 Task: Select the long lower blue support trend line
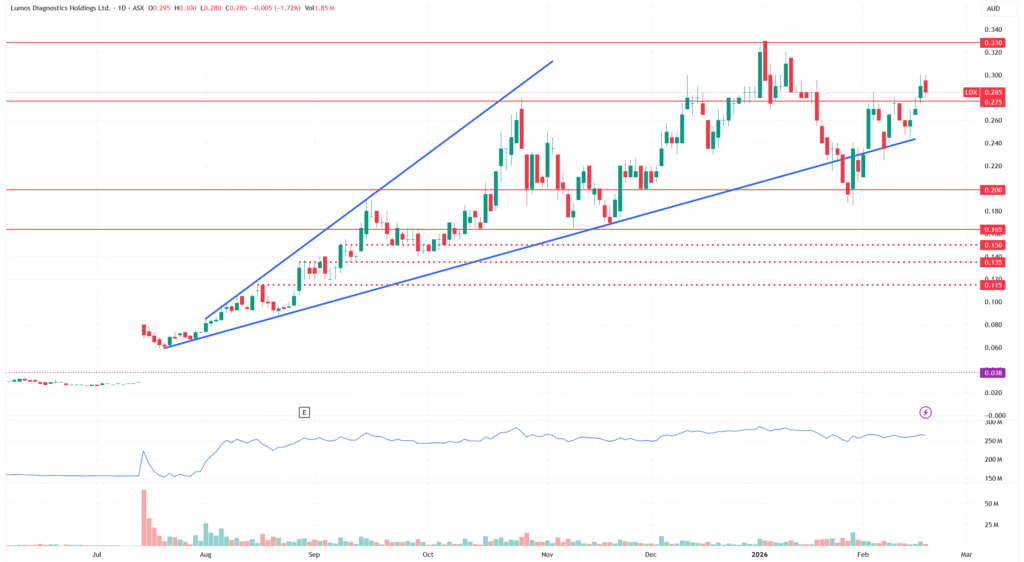click(539, 243)
